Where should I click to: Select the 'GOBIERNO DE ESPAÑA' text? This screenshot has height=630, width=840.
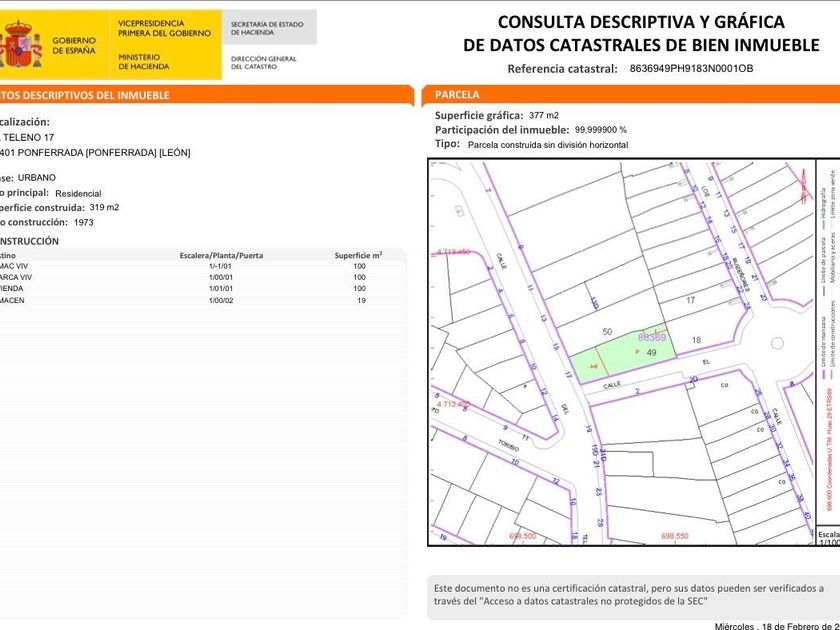74,46
